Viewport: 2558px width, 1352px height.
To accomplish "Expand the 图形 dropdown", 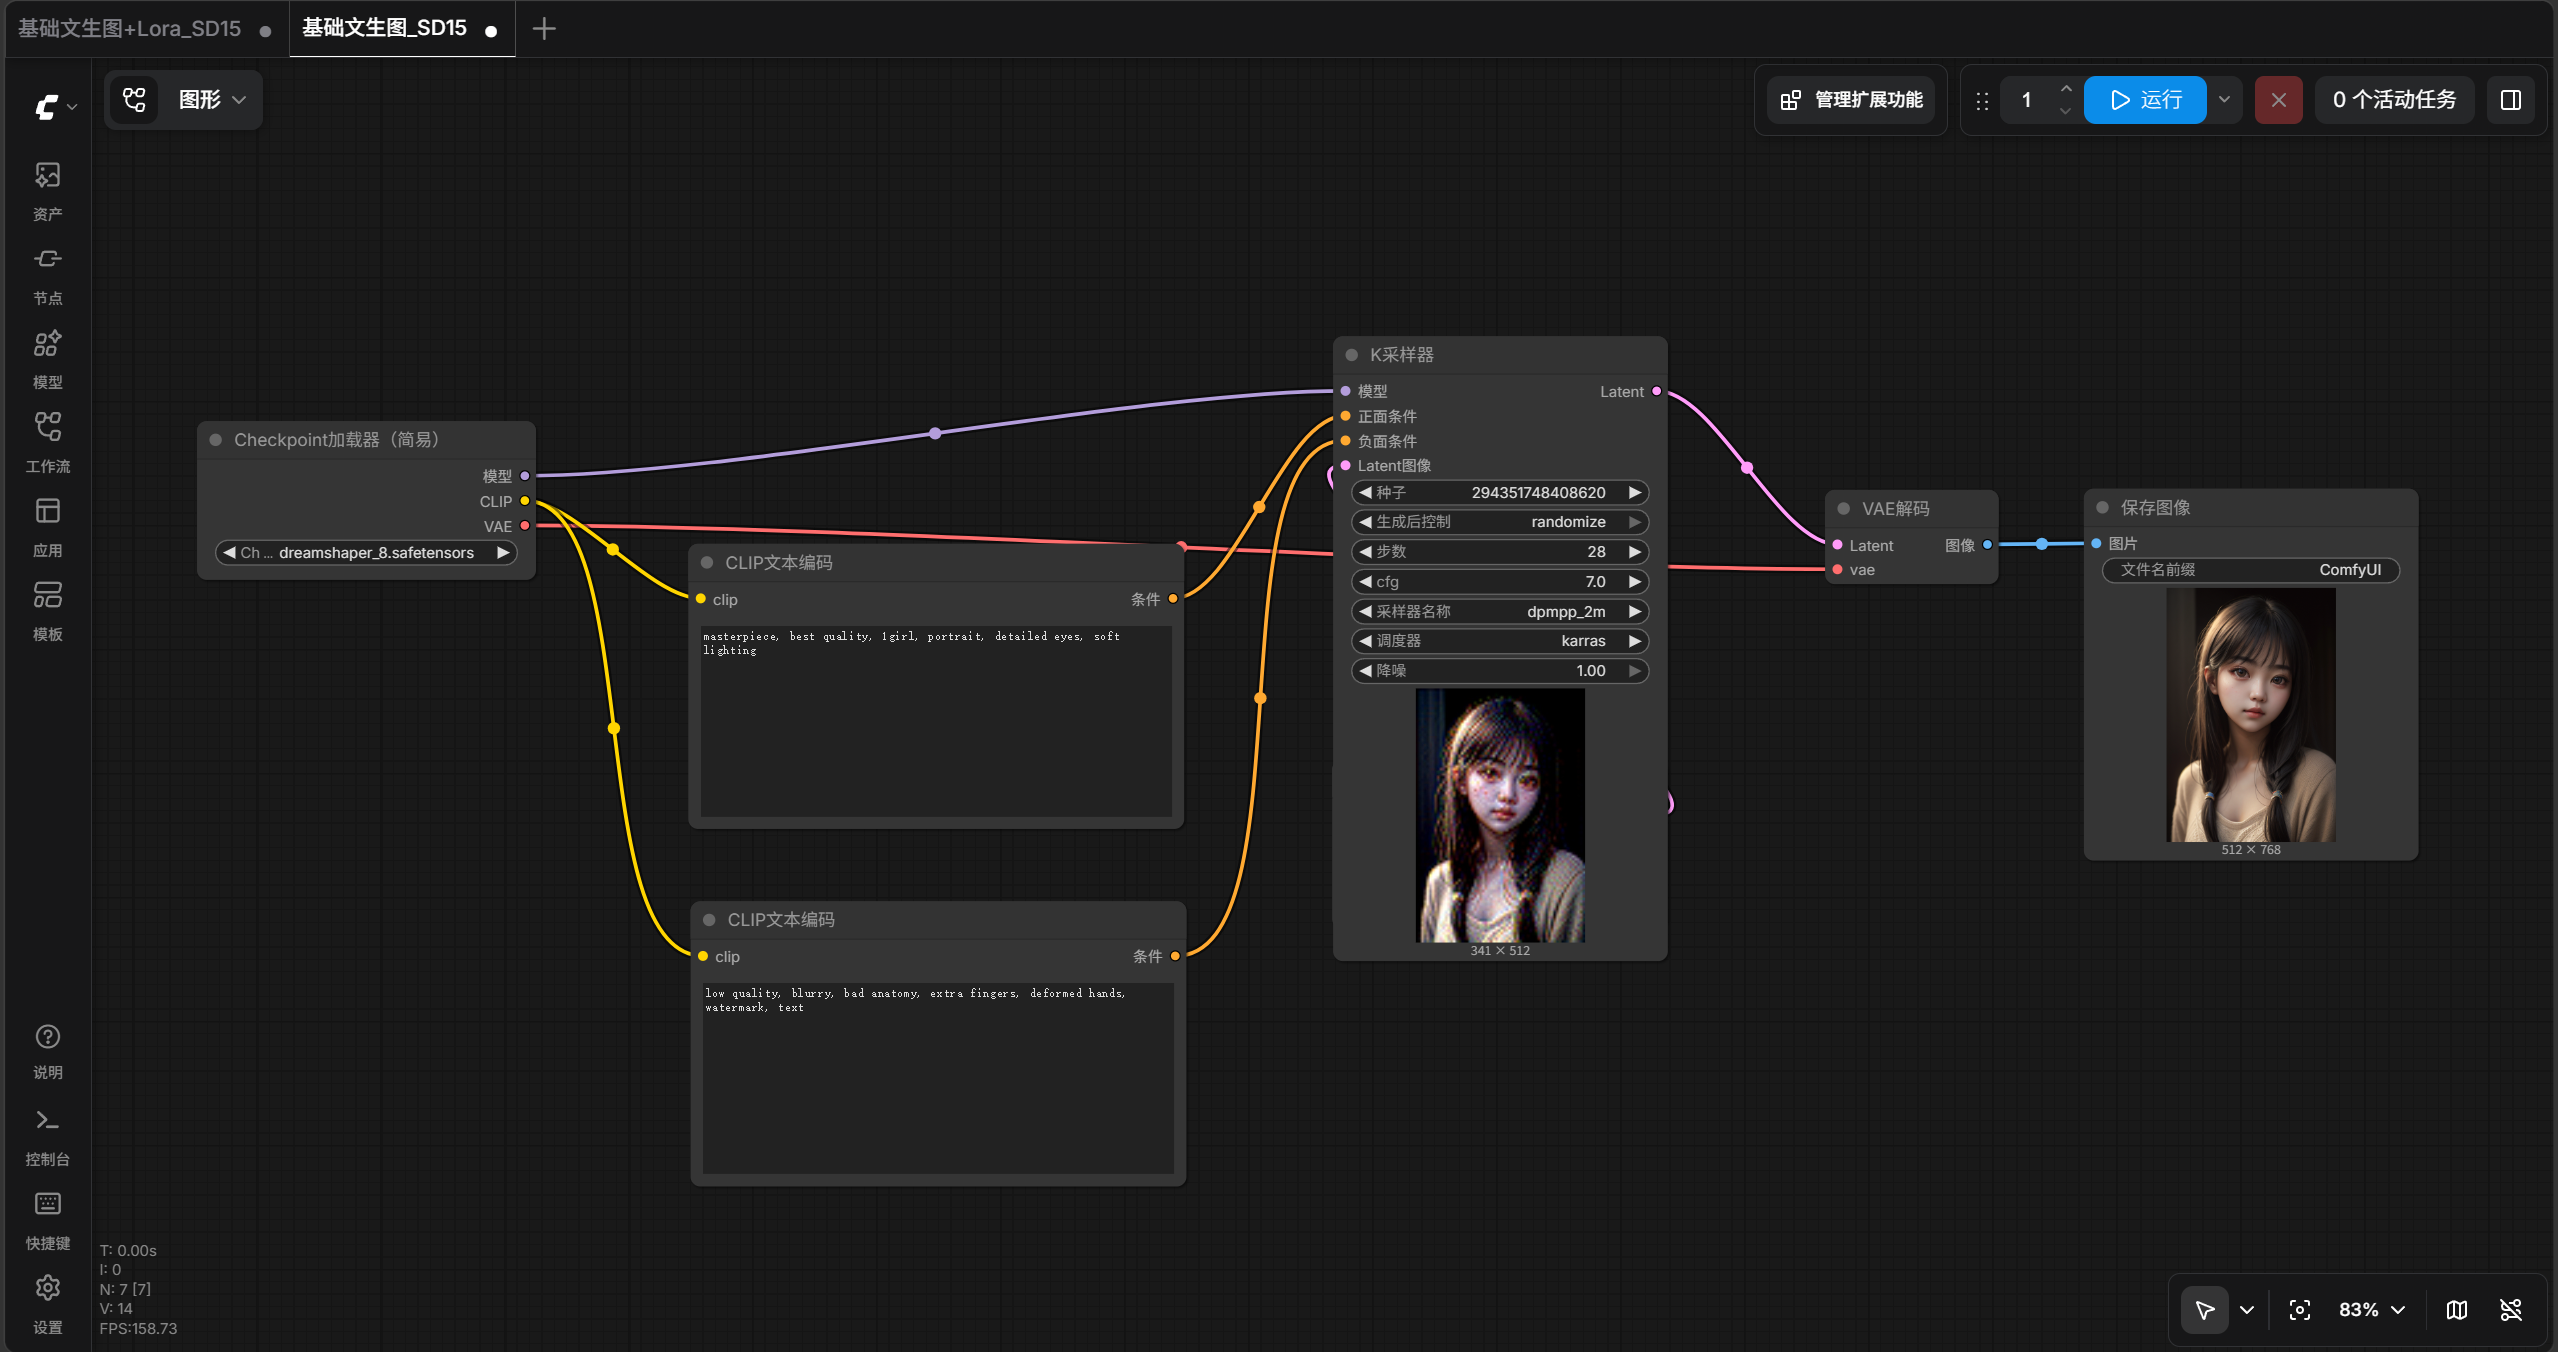I will [x=212, y=100].
